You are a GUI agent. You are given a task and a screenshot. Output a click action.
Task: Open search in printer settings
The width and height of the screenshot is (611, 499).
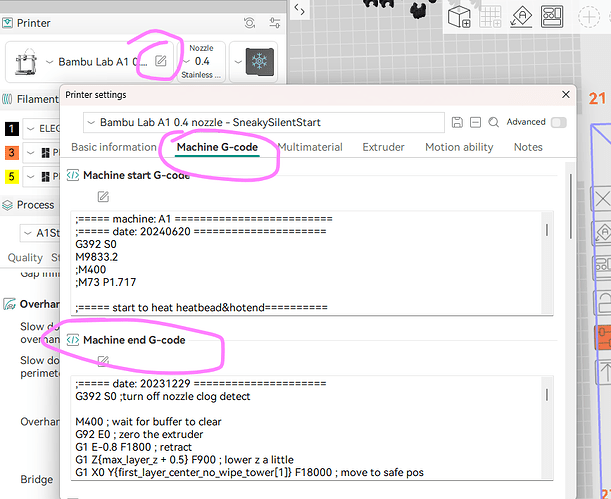[493, 122]
